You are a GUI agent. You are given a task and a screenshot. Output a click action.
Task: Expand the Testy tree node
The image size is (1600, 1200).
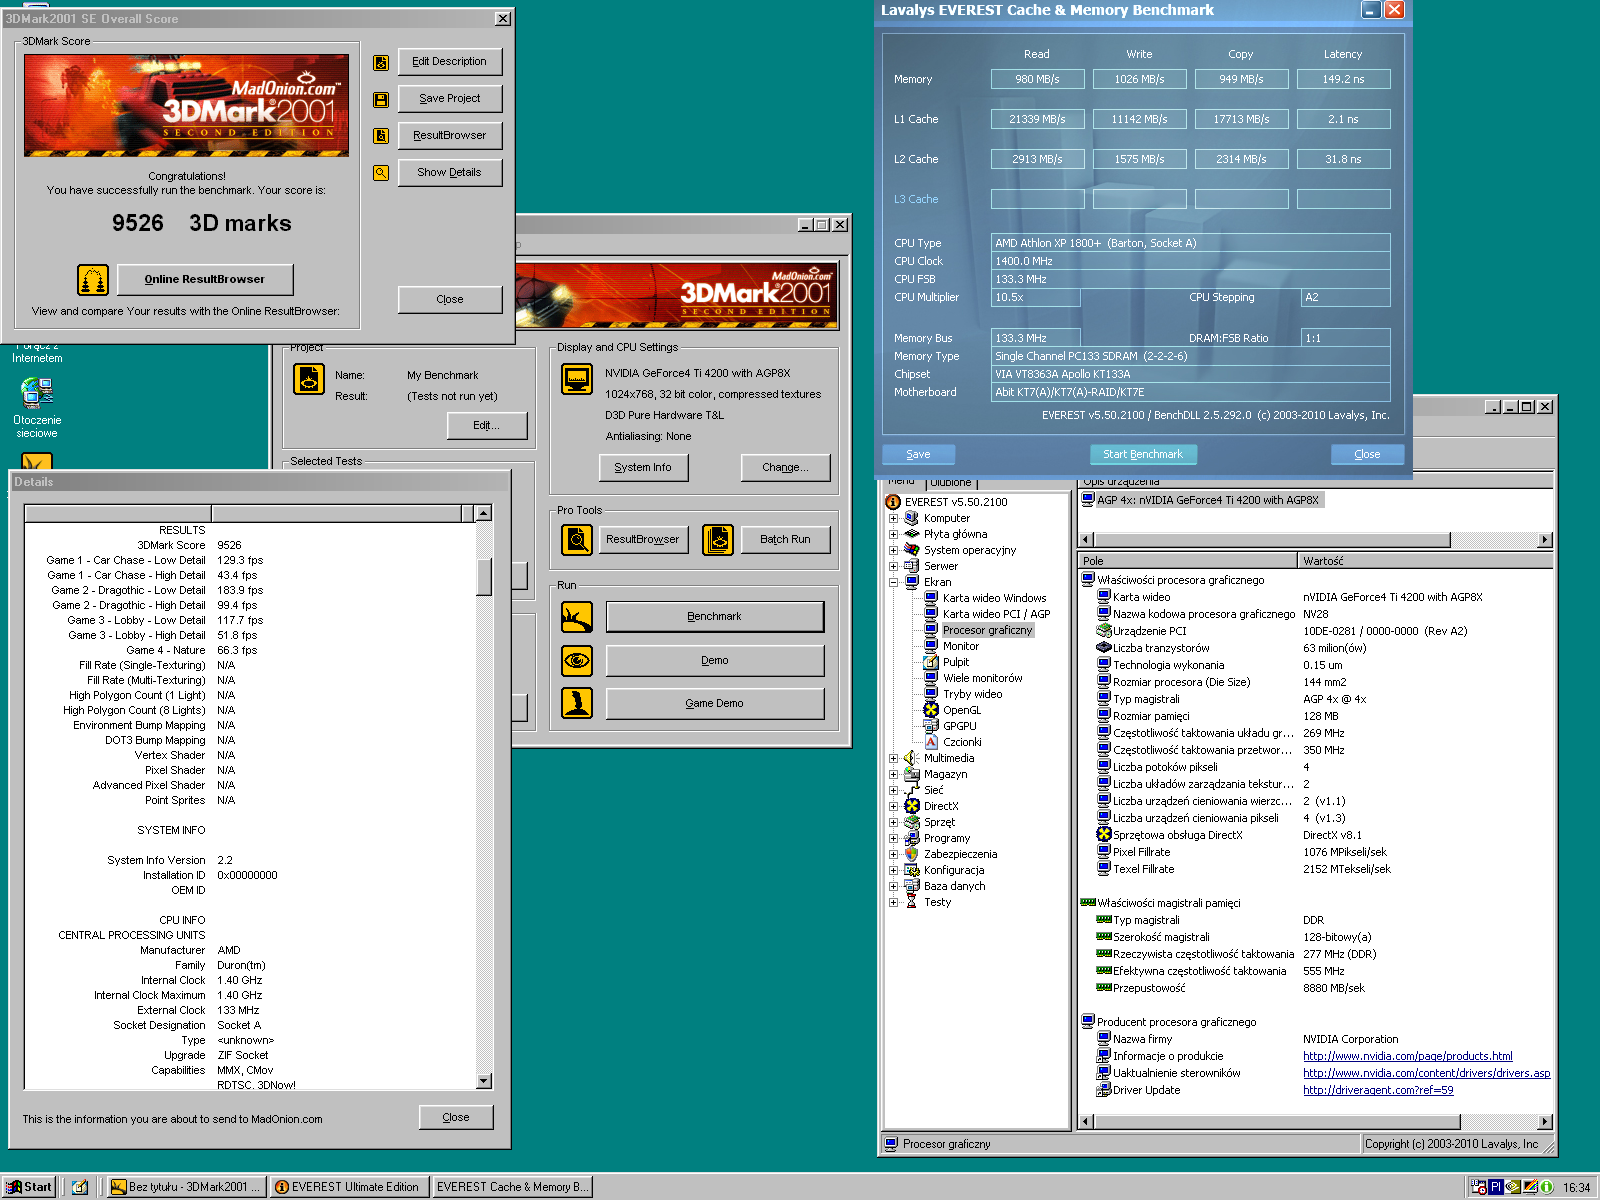[x=893, y=902]
